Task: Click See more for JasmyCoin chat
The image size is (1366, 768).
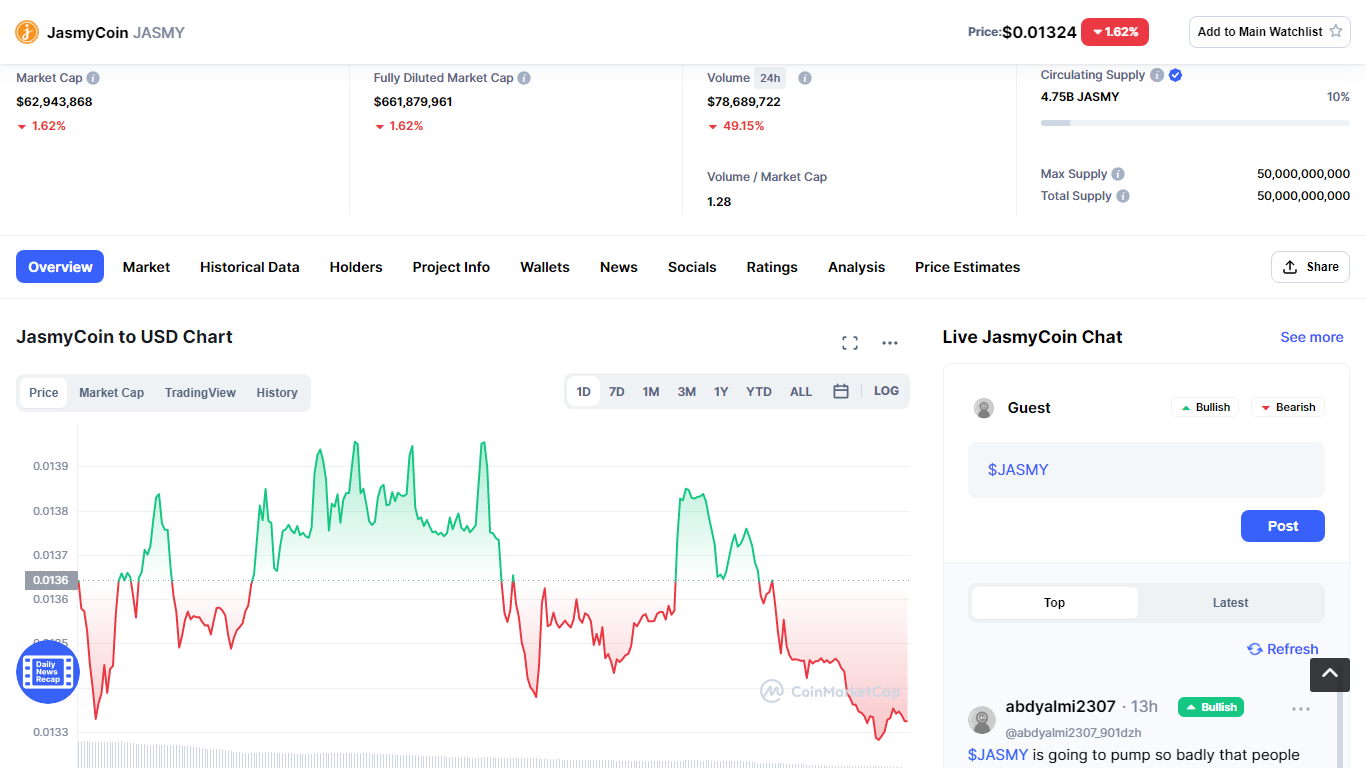Action: tap(1312, 337)
